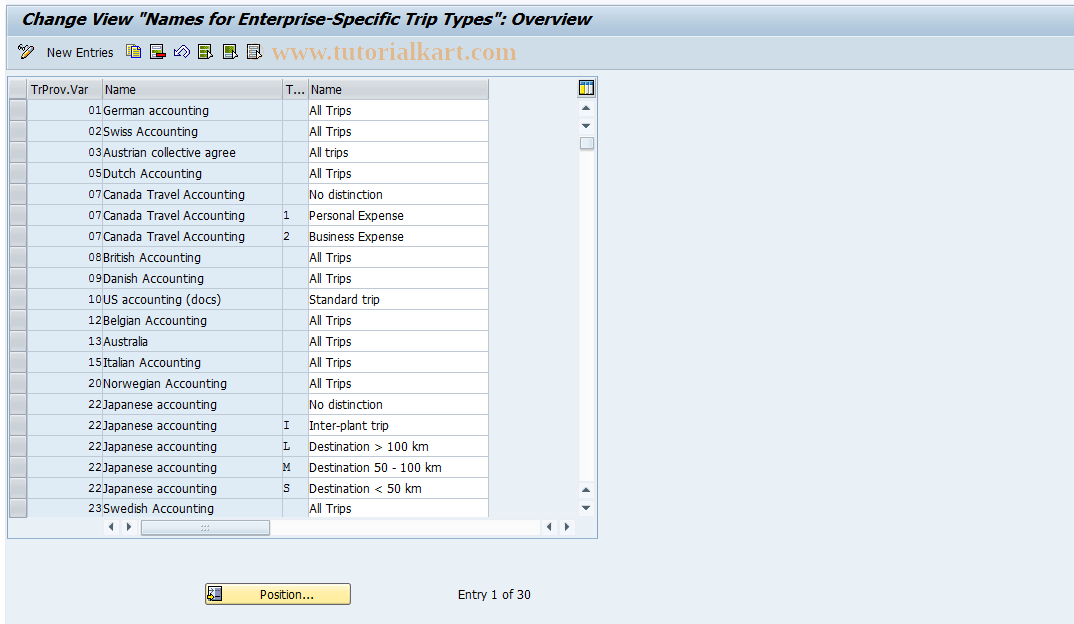Click the Delete entry icon
The width and height of the screenshot is (1074, 624).
[x=158, y=51]
